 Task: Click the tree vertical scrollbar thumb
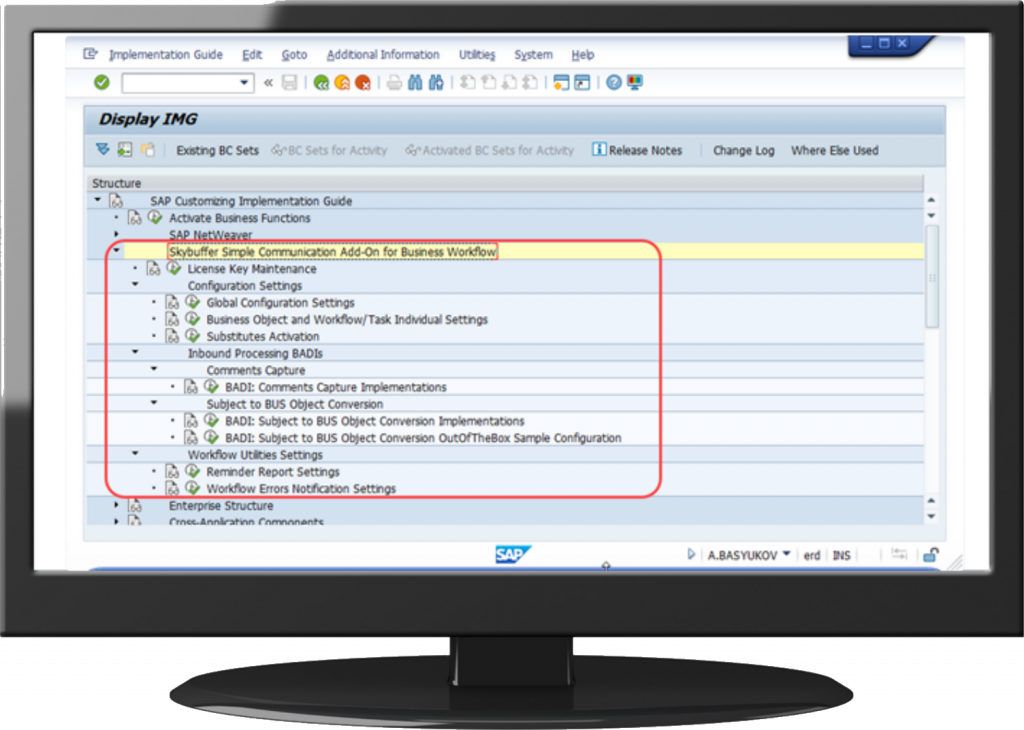pyautogui.click(x=932, y=276)
